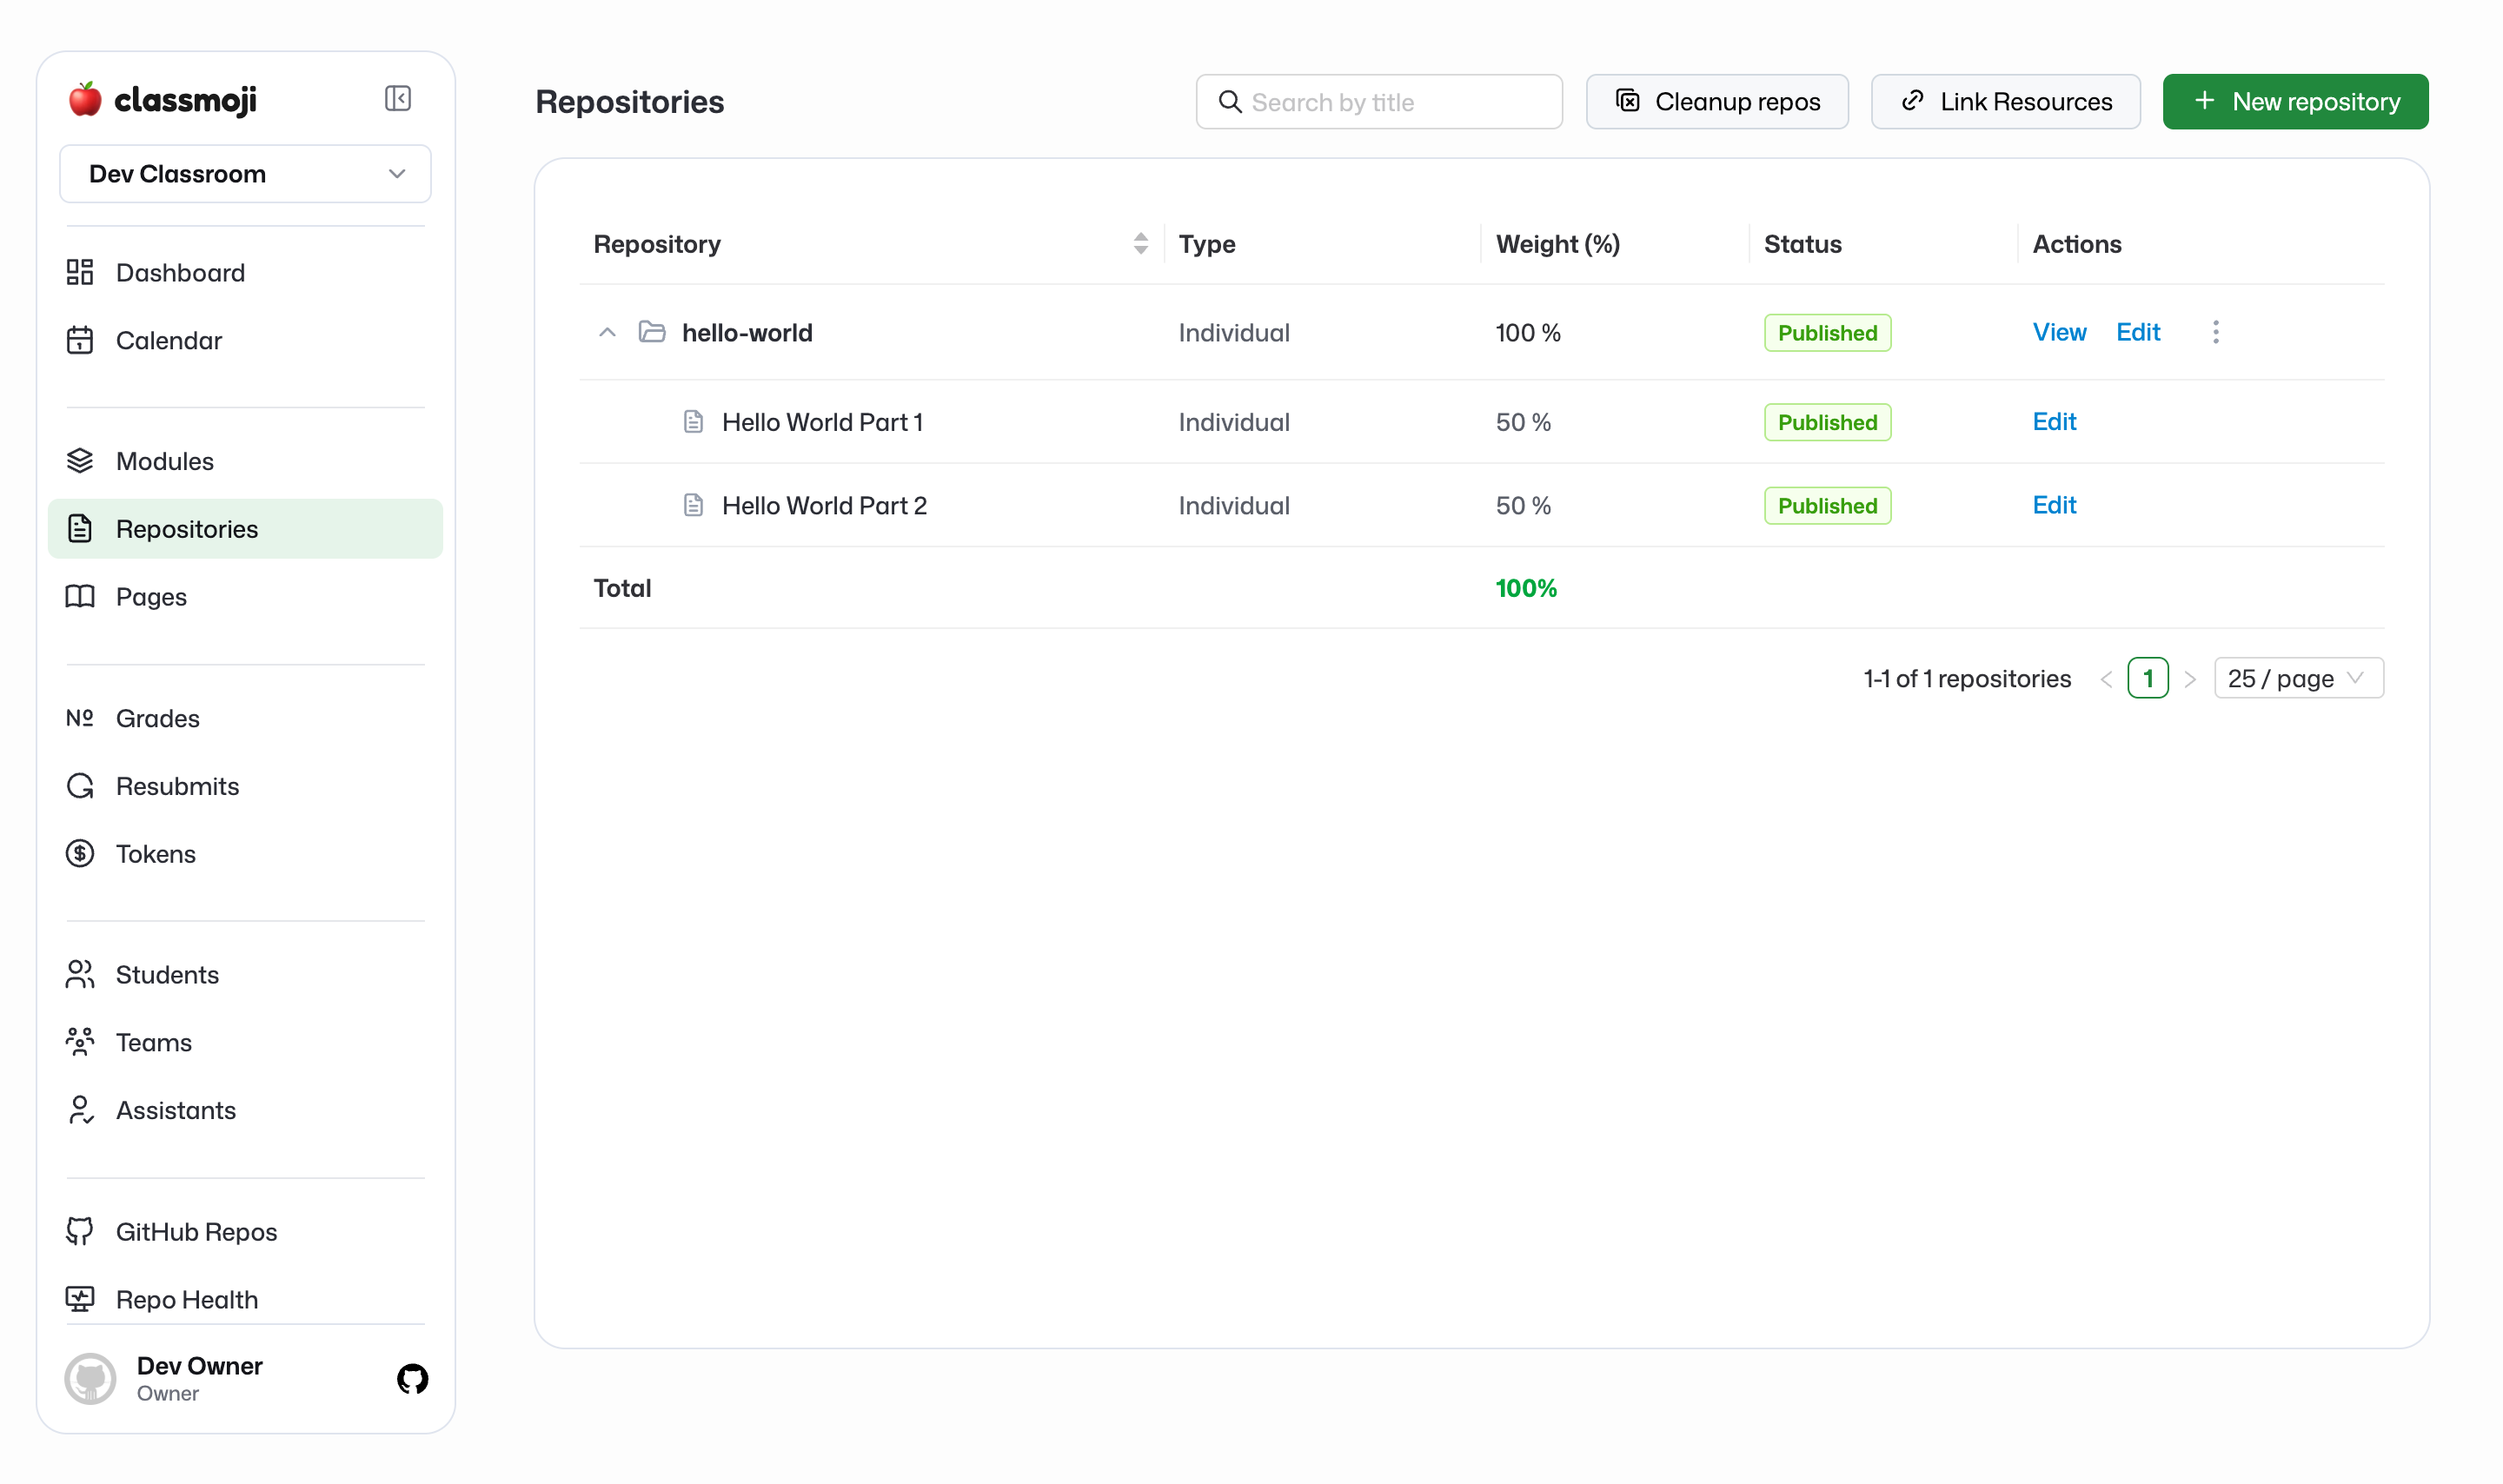
Task: Open the Calendar page
Action: coord(245,340)
